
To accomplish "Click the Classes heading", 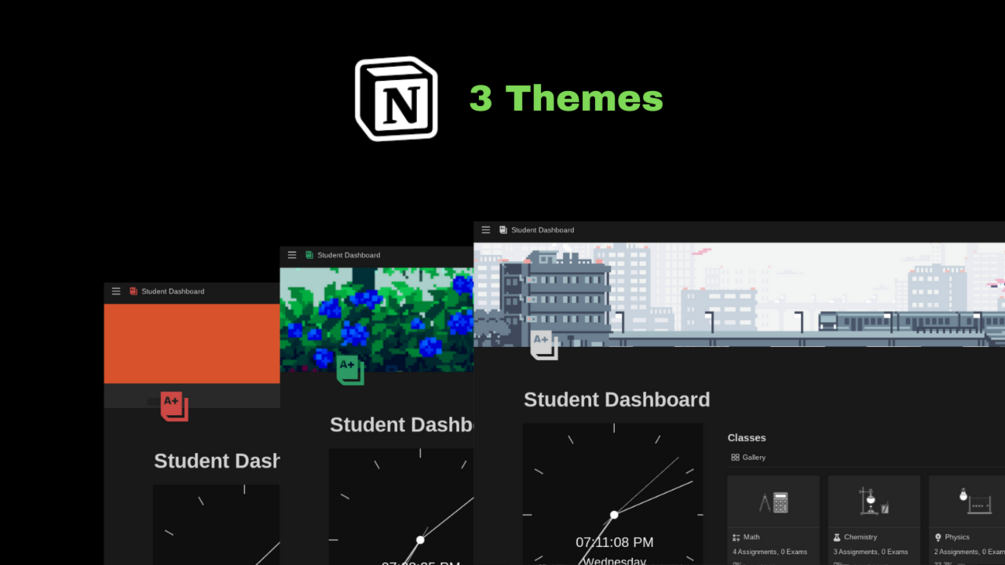I will [747, 438].
